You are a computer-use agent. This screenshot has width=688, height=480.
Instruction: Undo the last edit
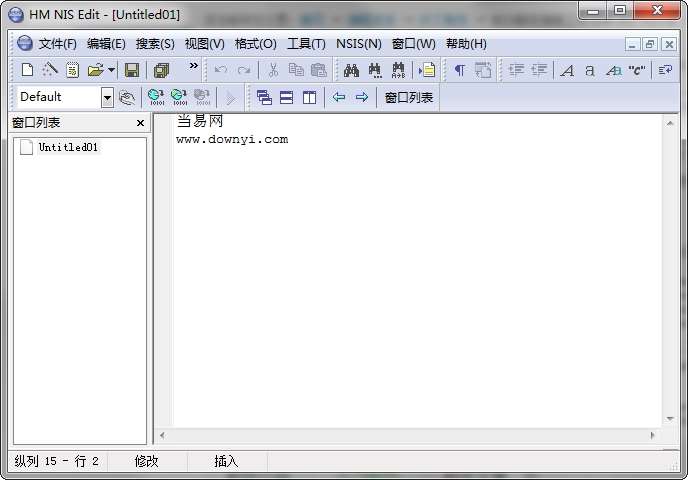pos(221,70)
